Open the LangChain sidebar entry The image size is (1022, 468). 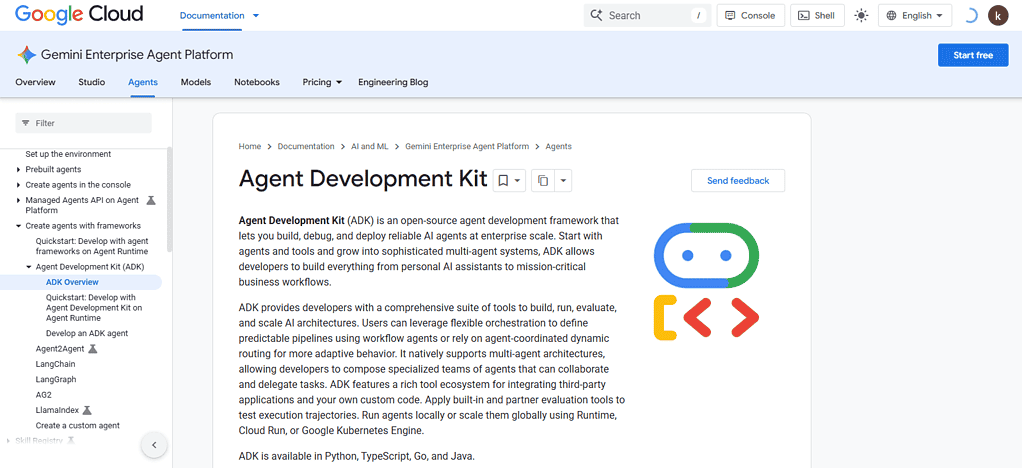coord(55,364)
